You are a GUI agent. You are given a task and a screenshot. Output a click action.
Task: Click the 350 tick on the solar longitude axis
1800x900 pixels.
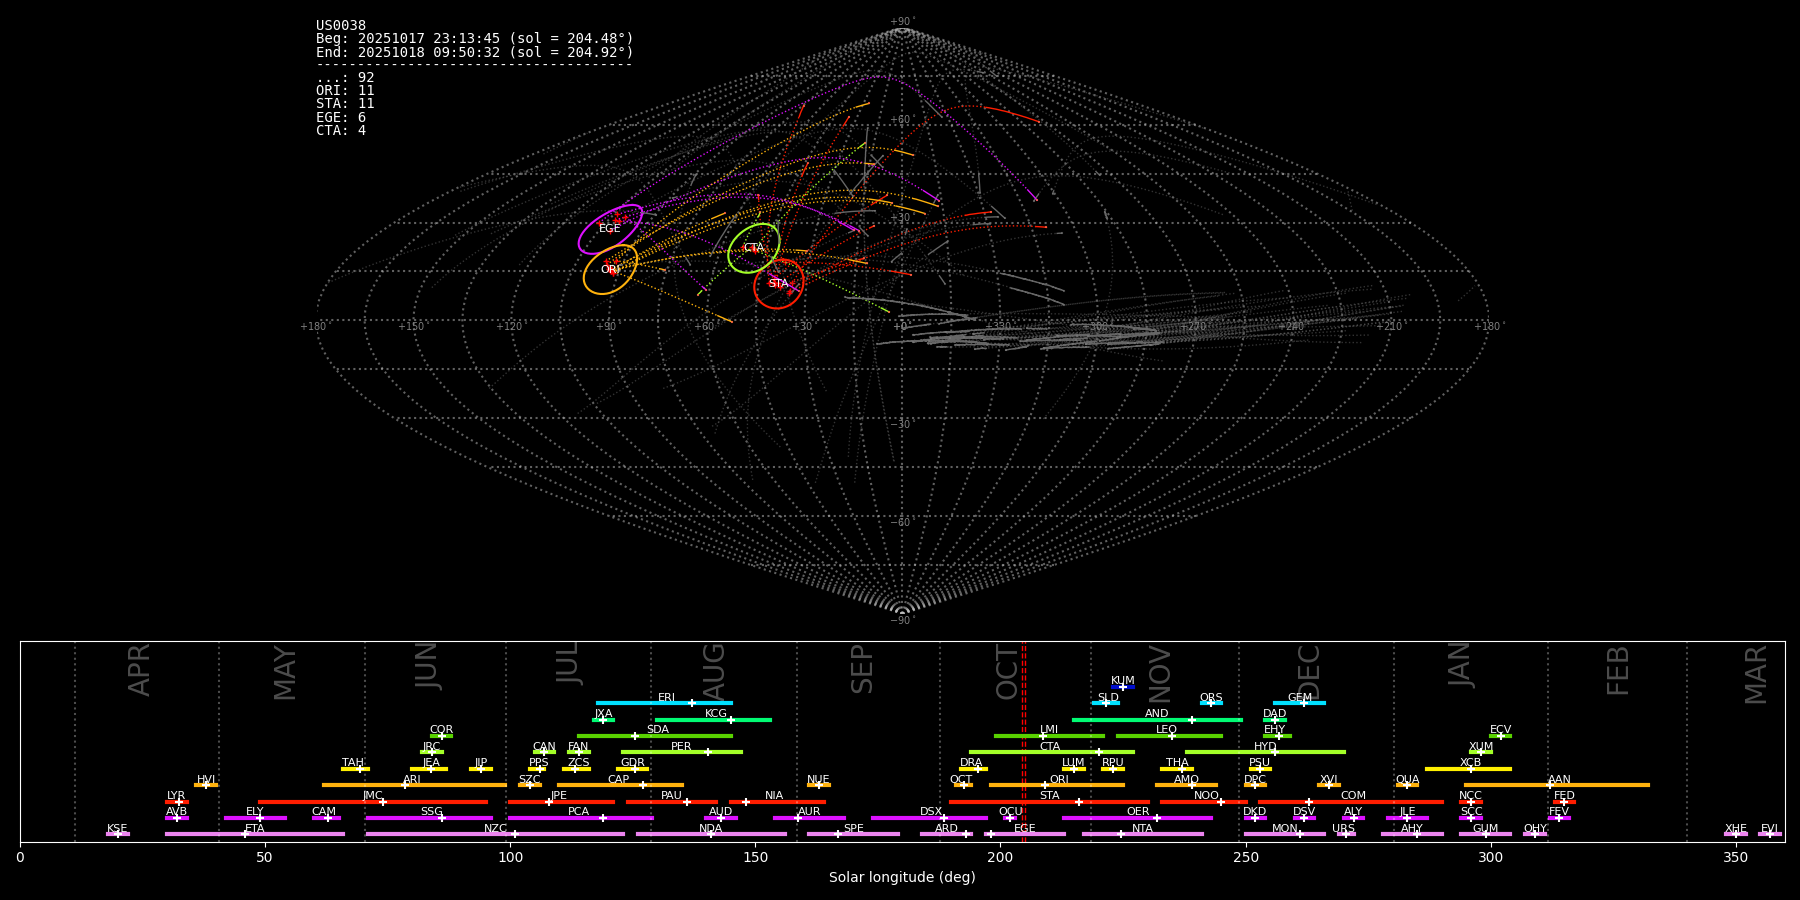(x=1736, y=857)
